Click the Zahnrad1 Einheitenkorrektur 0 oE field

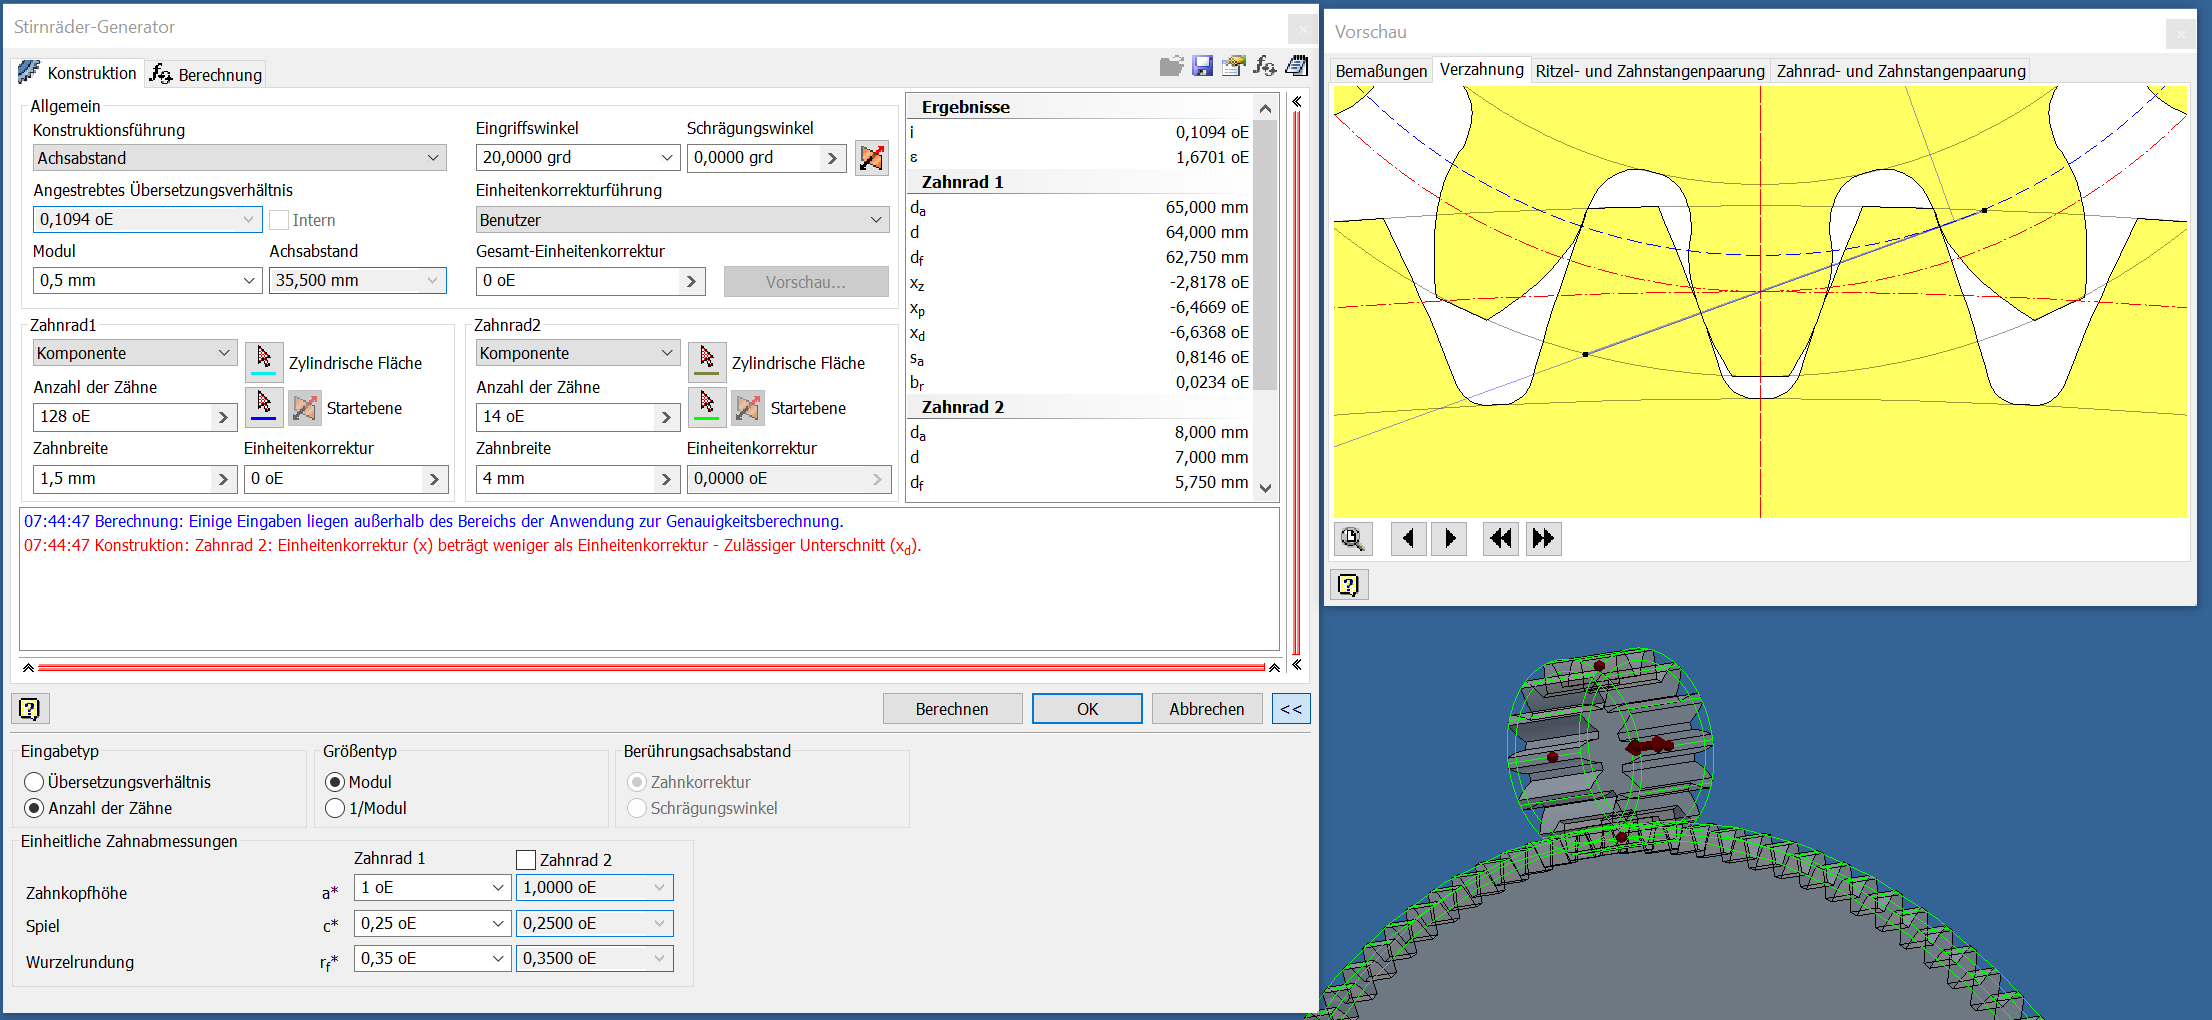click(346, 479)
